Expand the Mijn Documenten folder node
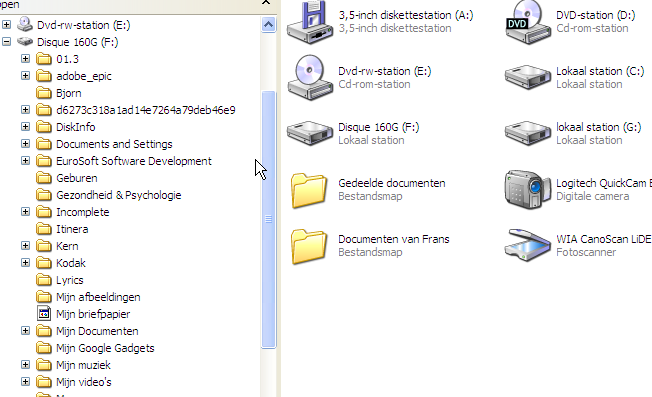The image size is (652, 397). click(25, 330)
